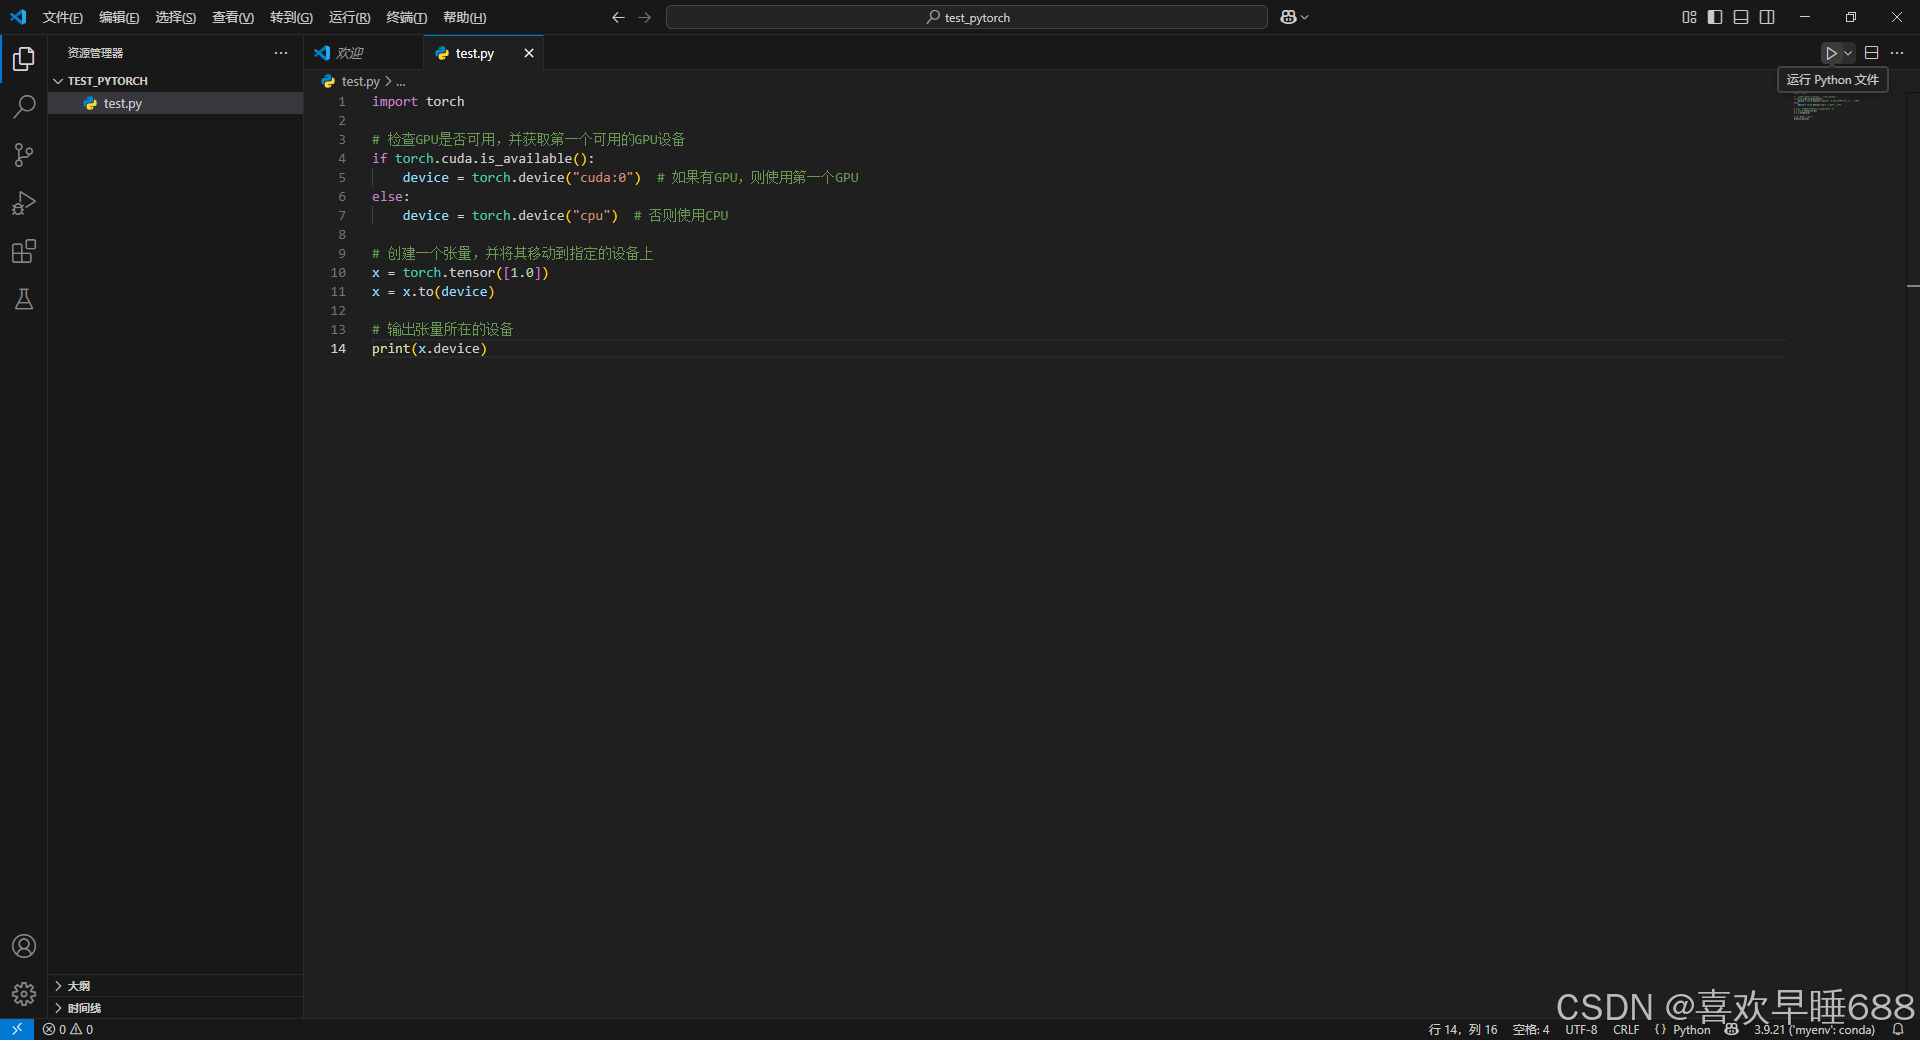
Task: Open Run and Debug view
Action: click(24, 203)
